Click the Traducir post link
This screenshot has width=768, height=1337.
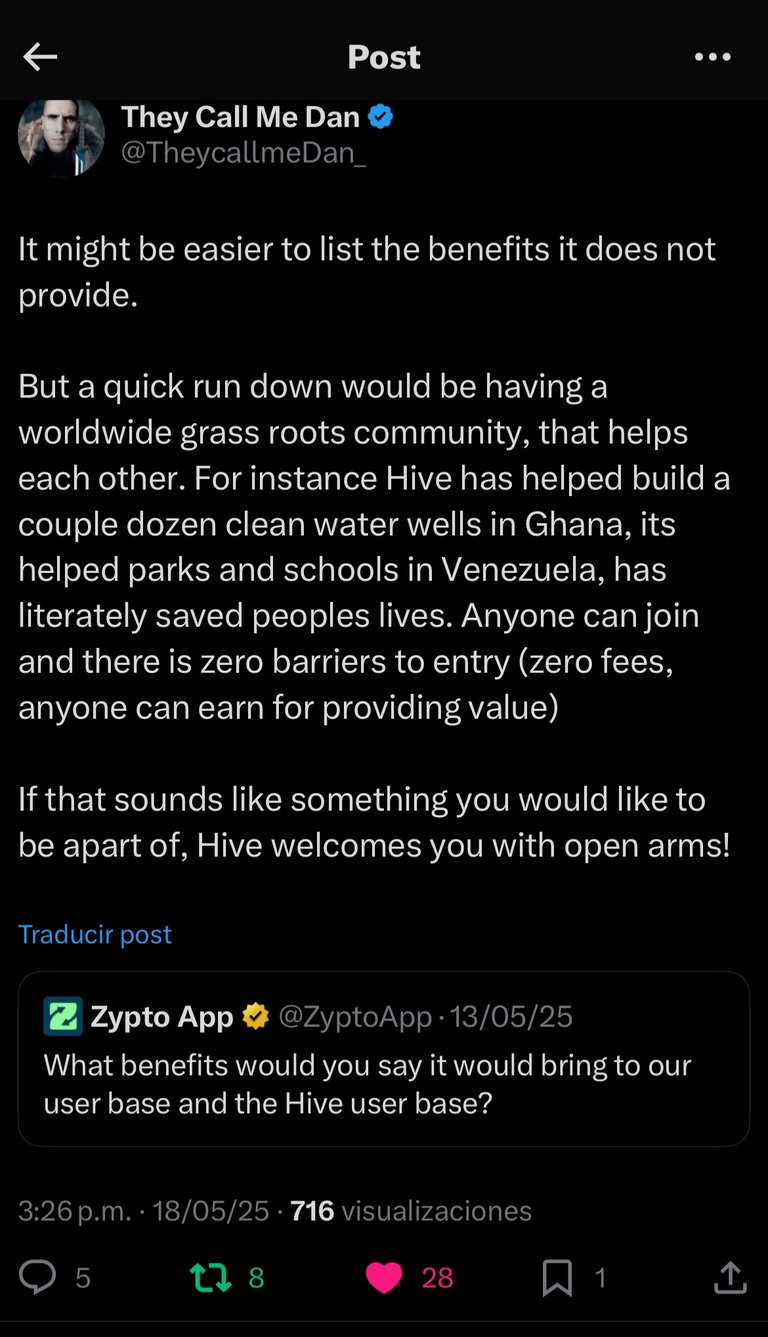[95, 934]
